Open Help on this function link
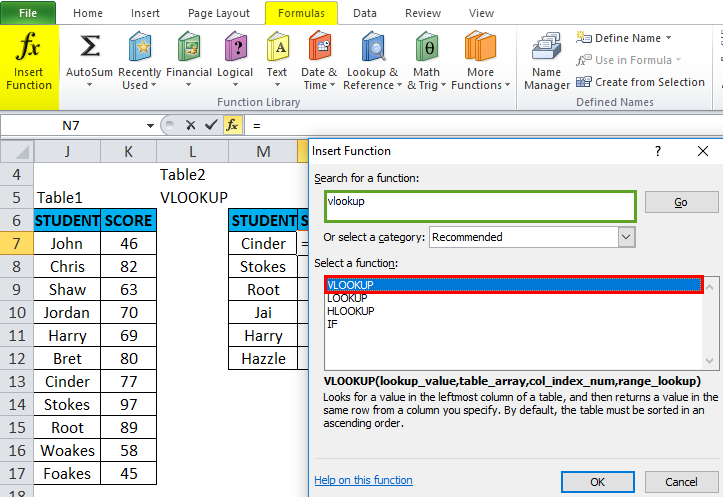Image resolution: width=723 pixels, height=497 pixels. (x=363, y=480)
